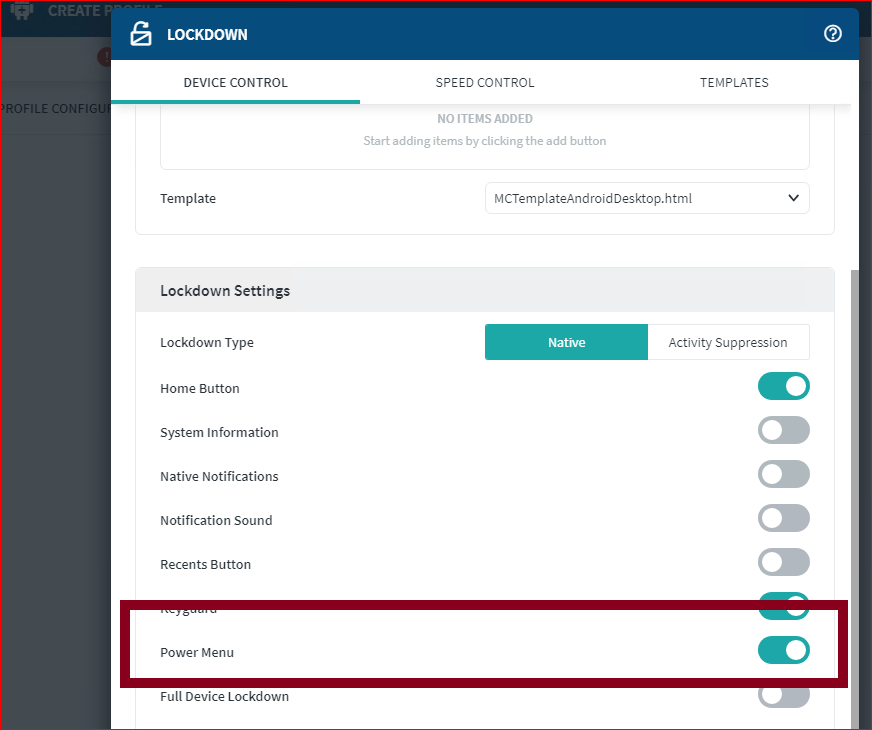Toggle the Keyguard switch

coord(783,603)
